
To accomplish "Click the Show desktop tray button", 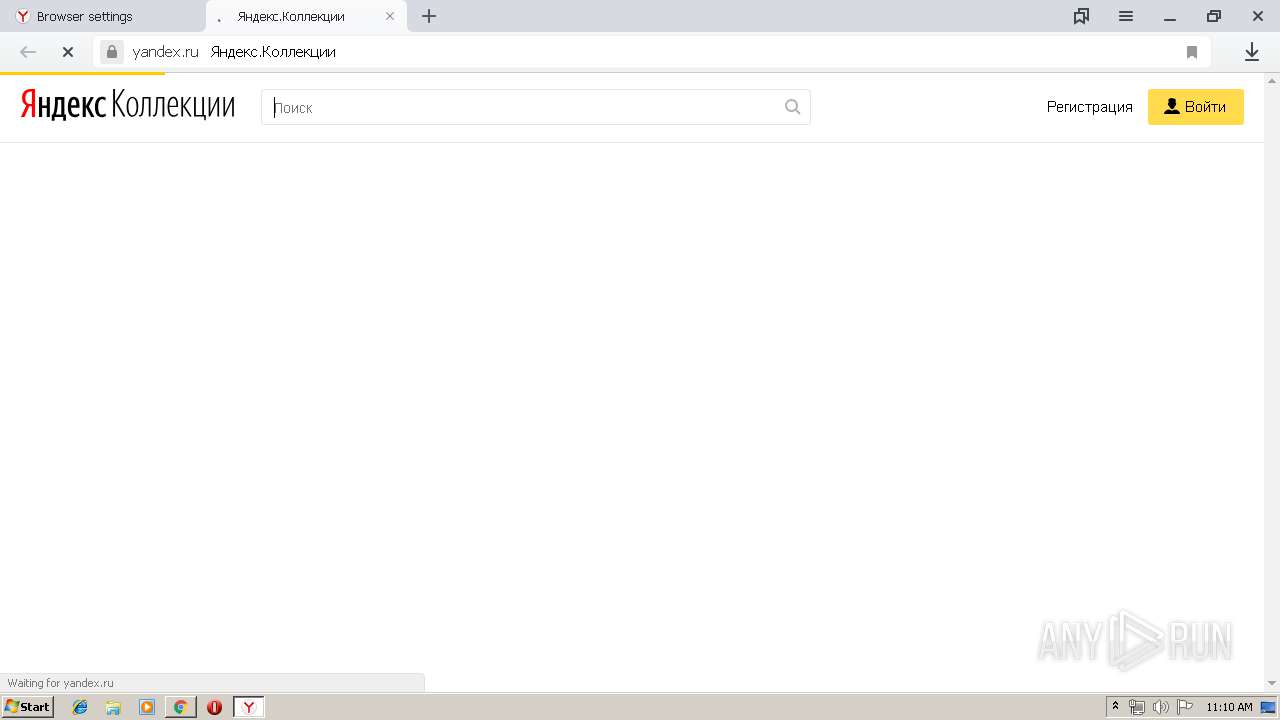I will (1268, 707).
